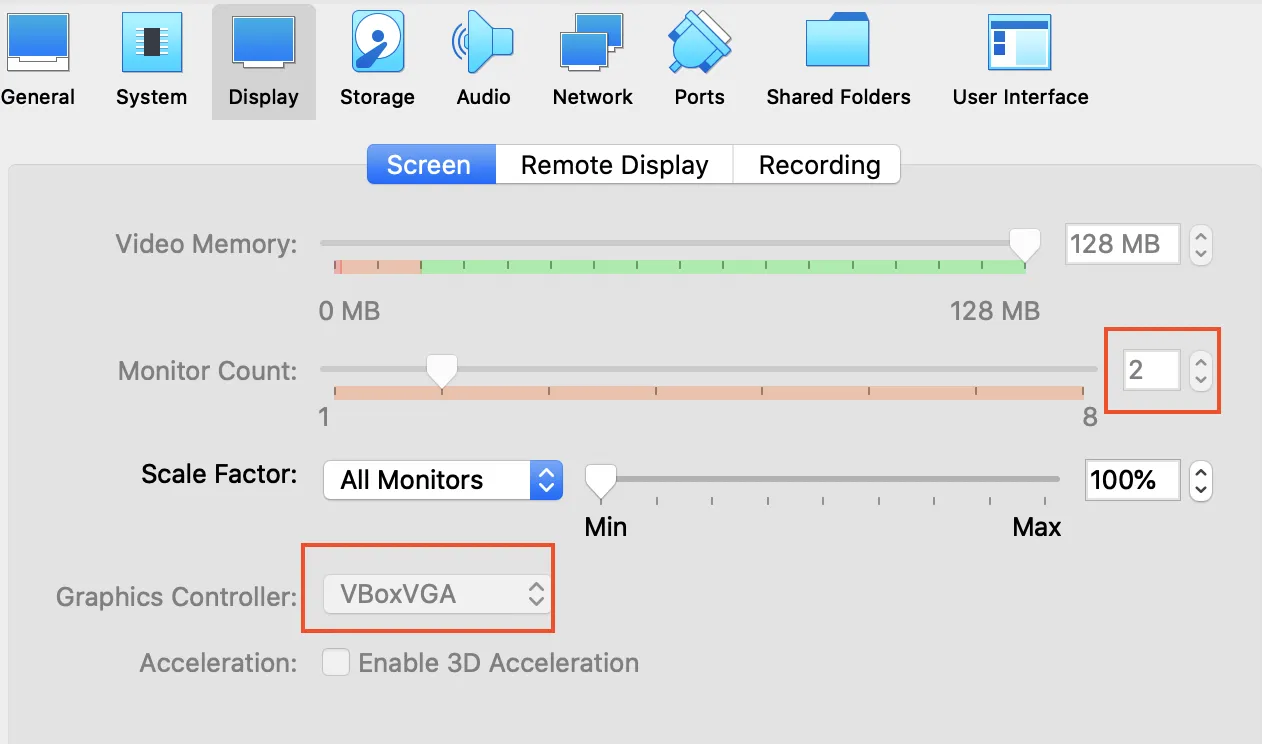Open the Ports settings icon

[x=699, y=46]
